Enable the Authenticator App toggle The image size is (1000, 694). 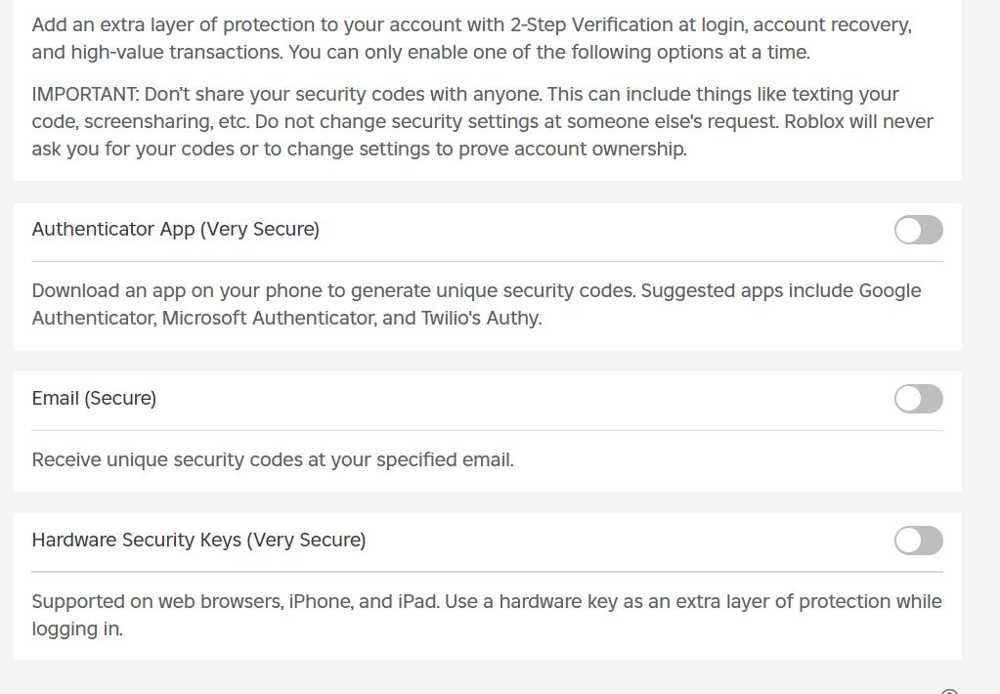tap(918, 231)
